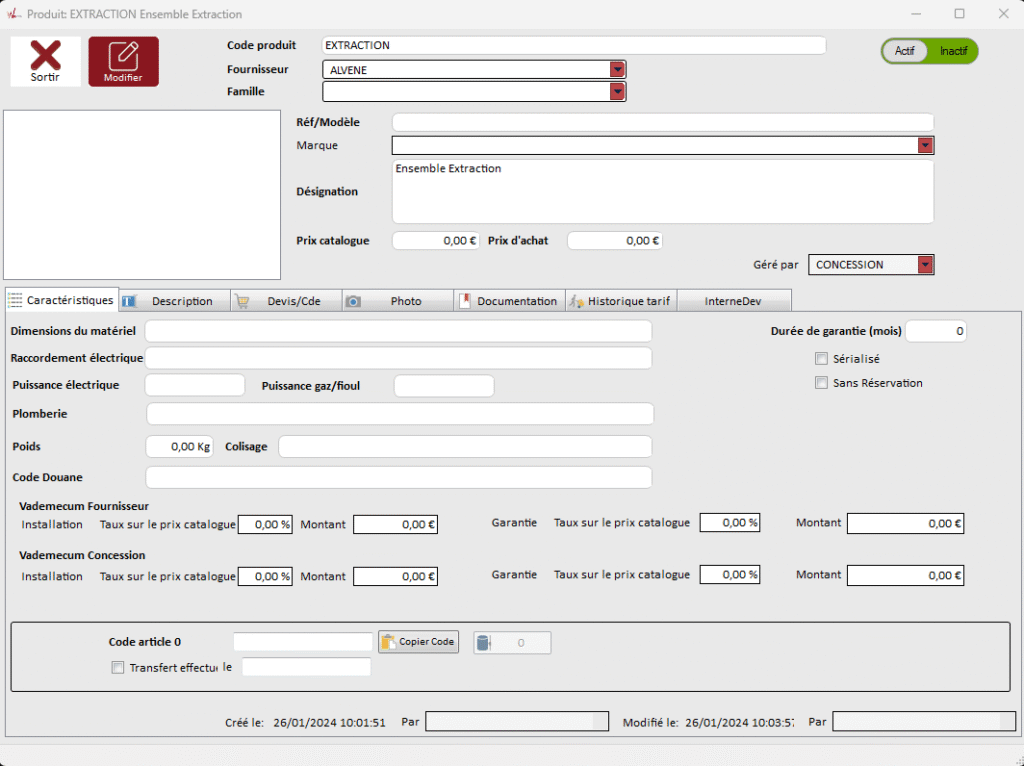
Task: Switch the status toggle to Inactif
Action: point(952,51)
